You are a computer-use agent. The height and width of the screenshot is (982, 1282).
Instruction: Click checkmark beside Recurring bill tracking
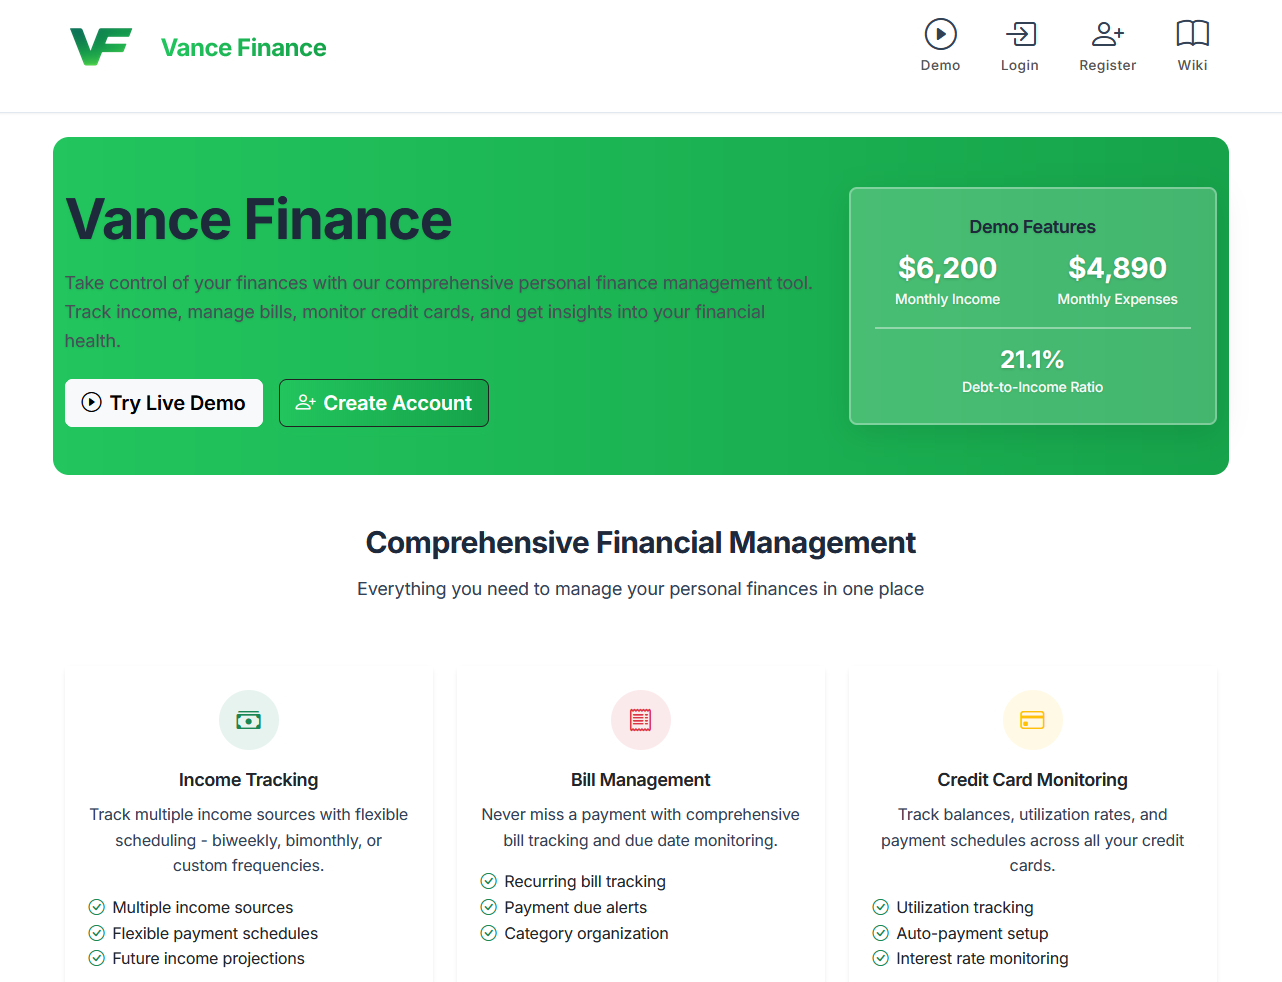488,881
